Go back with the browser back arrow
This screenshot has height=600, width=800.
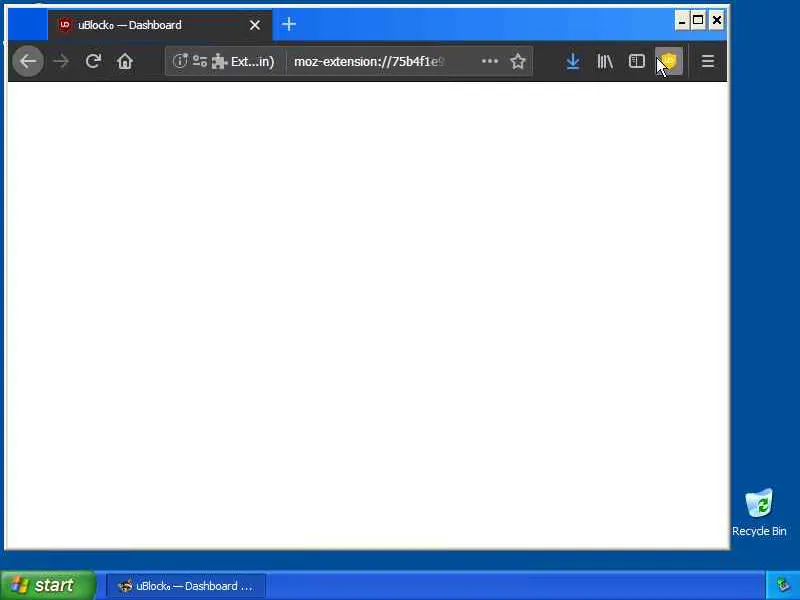click(x=28, y=61)
